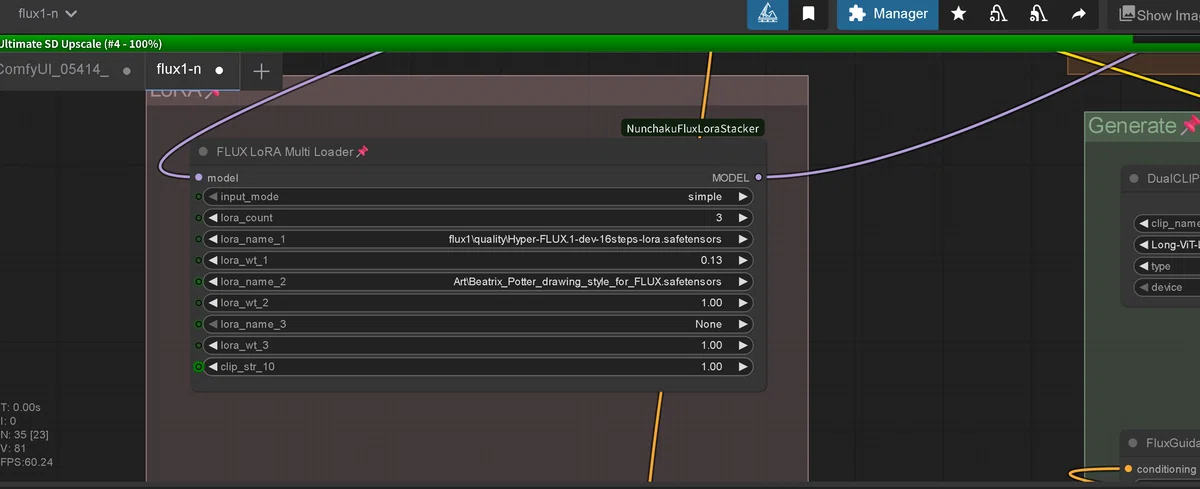Increase lora_wt_1 with right arrow
1200x489 pixels.
coord(743,260)
